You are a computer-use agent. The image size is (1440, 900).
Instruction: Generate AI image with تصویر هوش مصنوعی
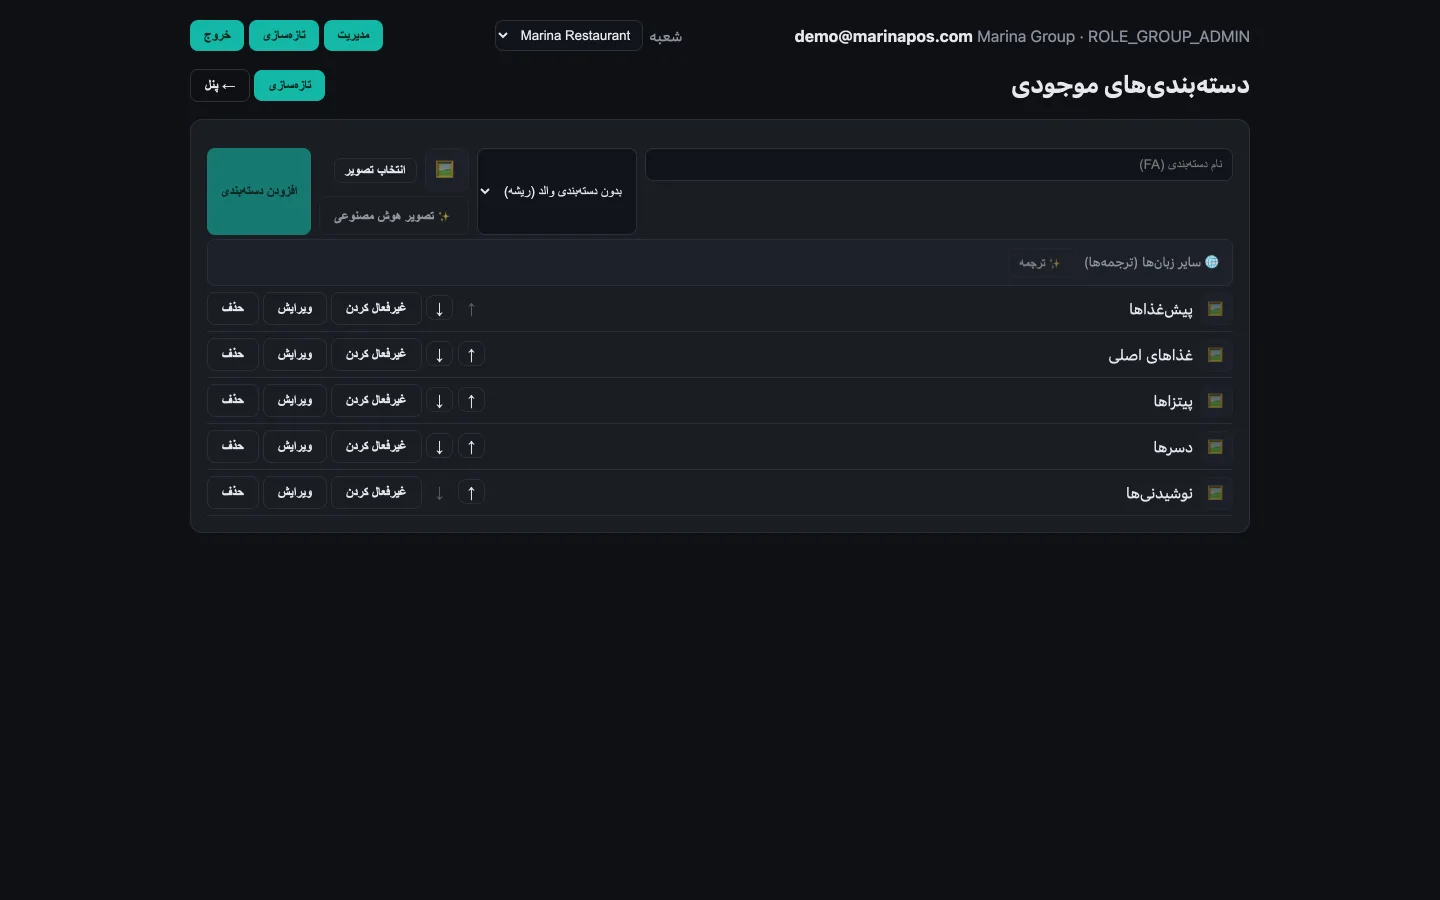[392, 216]
